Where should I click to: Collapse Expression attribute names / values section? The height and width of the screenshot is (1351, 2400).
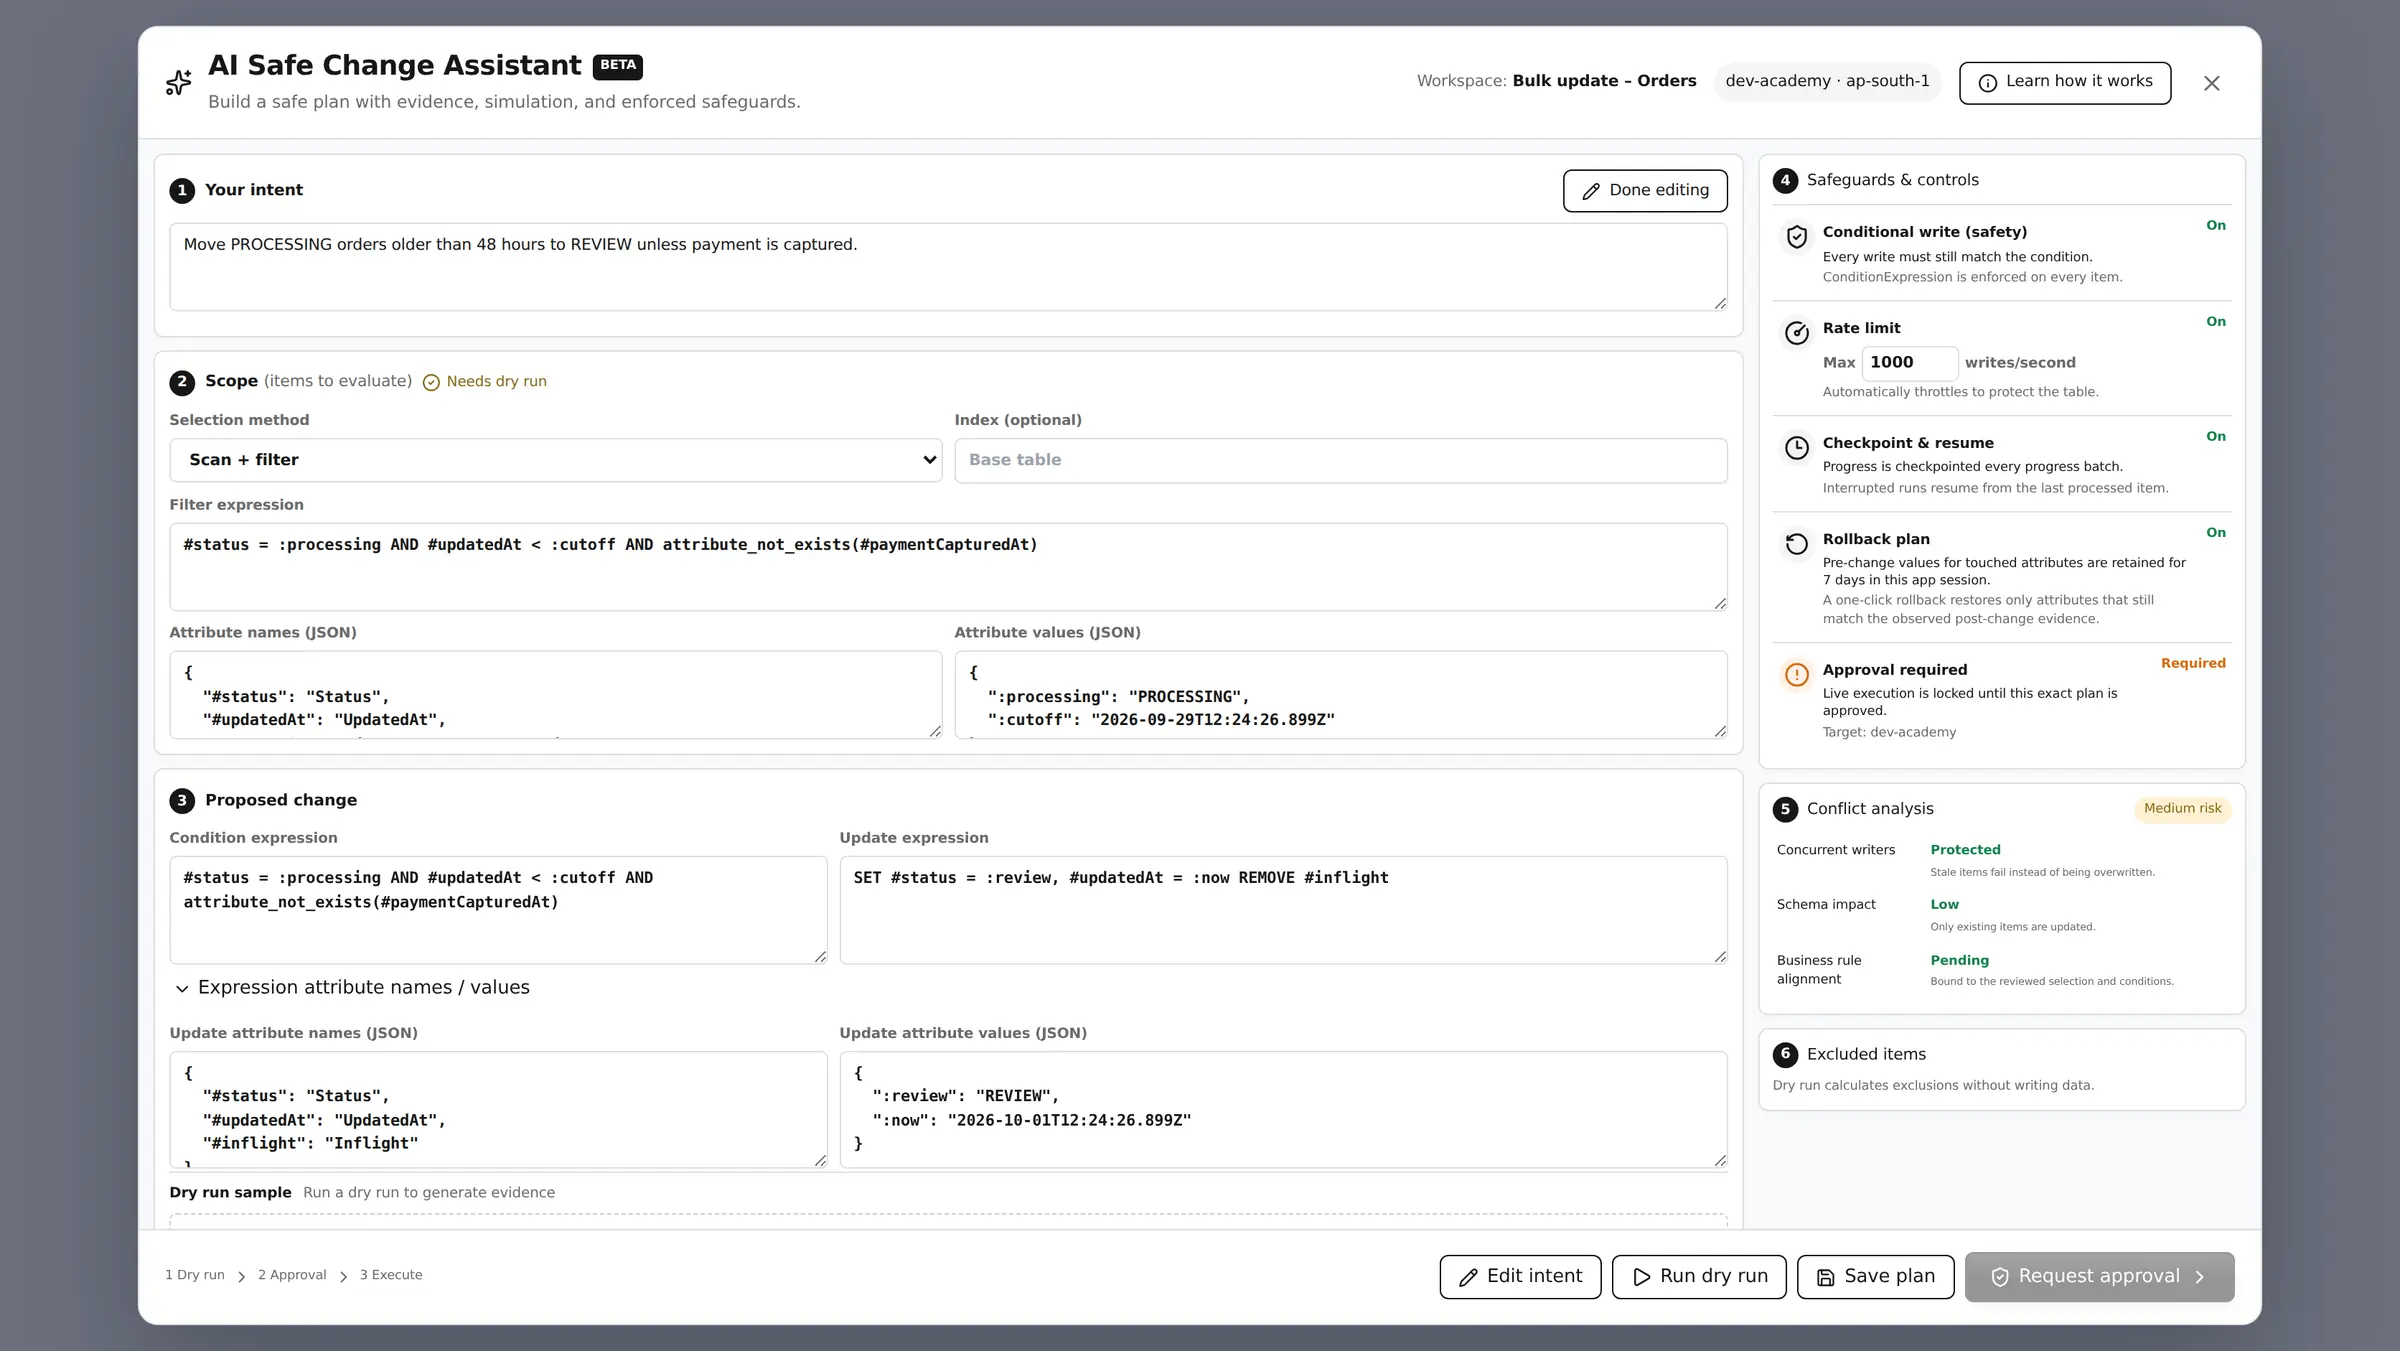point(353,987)
